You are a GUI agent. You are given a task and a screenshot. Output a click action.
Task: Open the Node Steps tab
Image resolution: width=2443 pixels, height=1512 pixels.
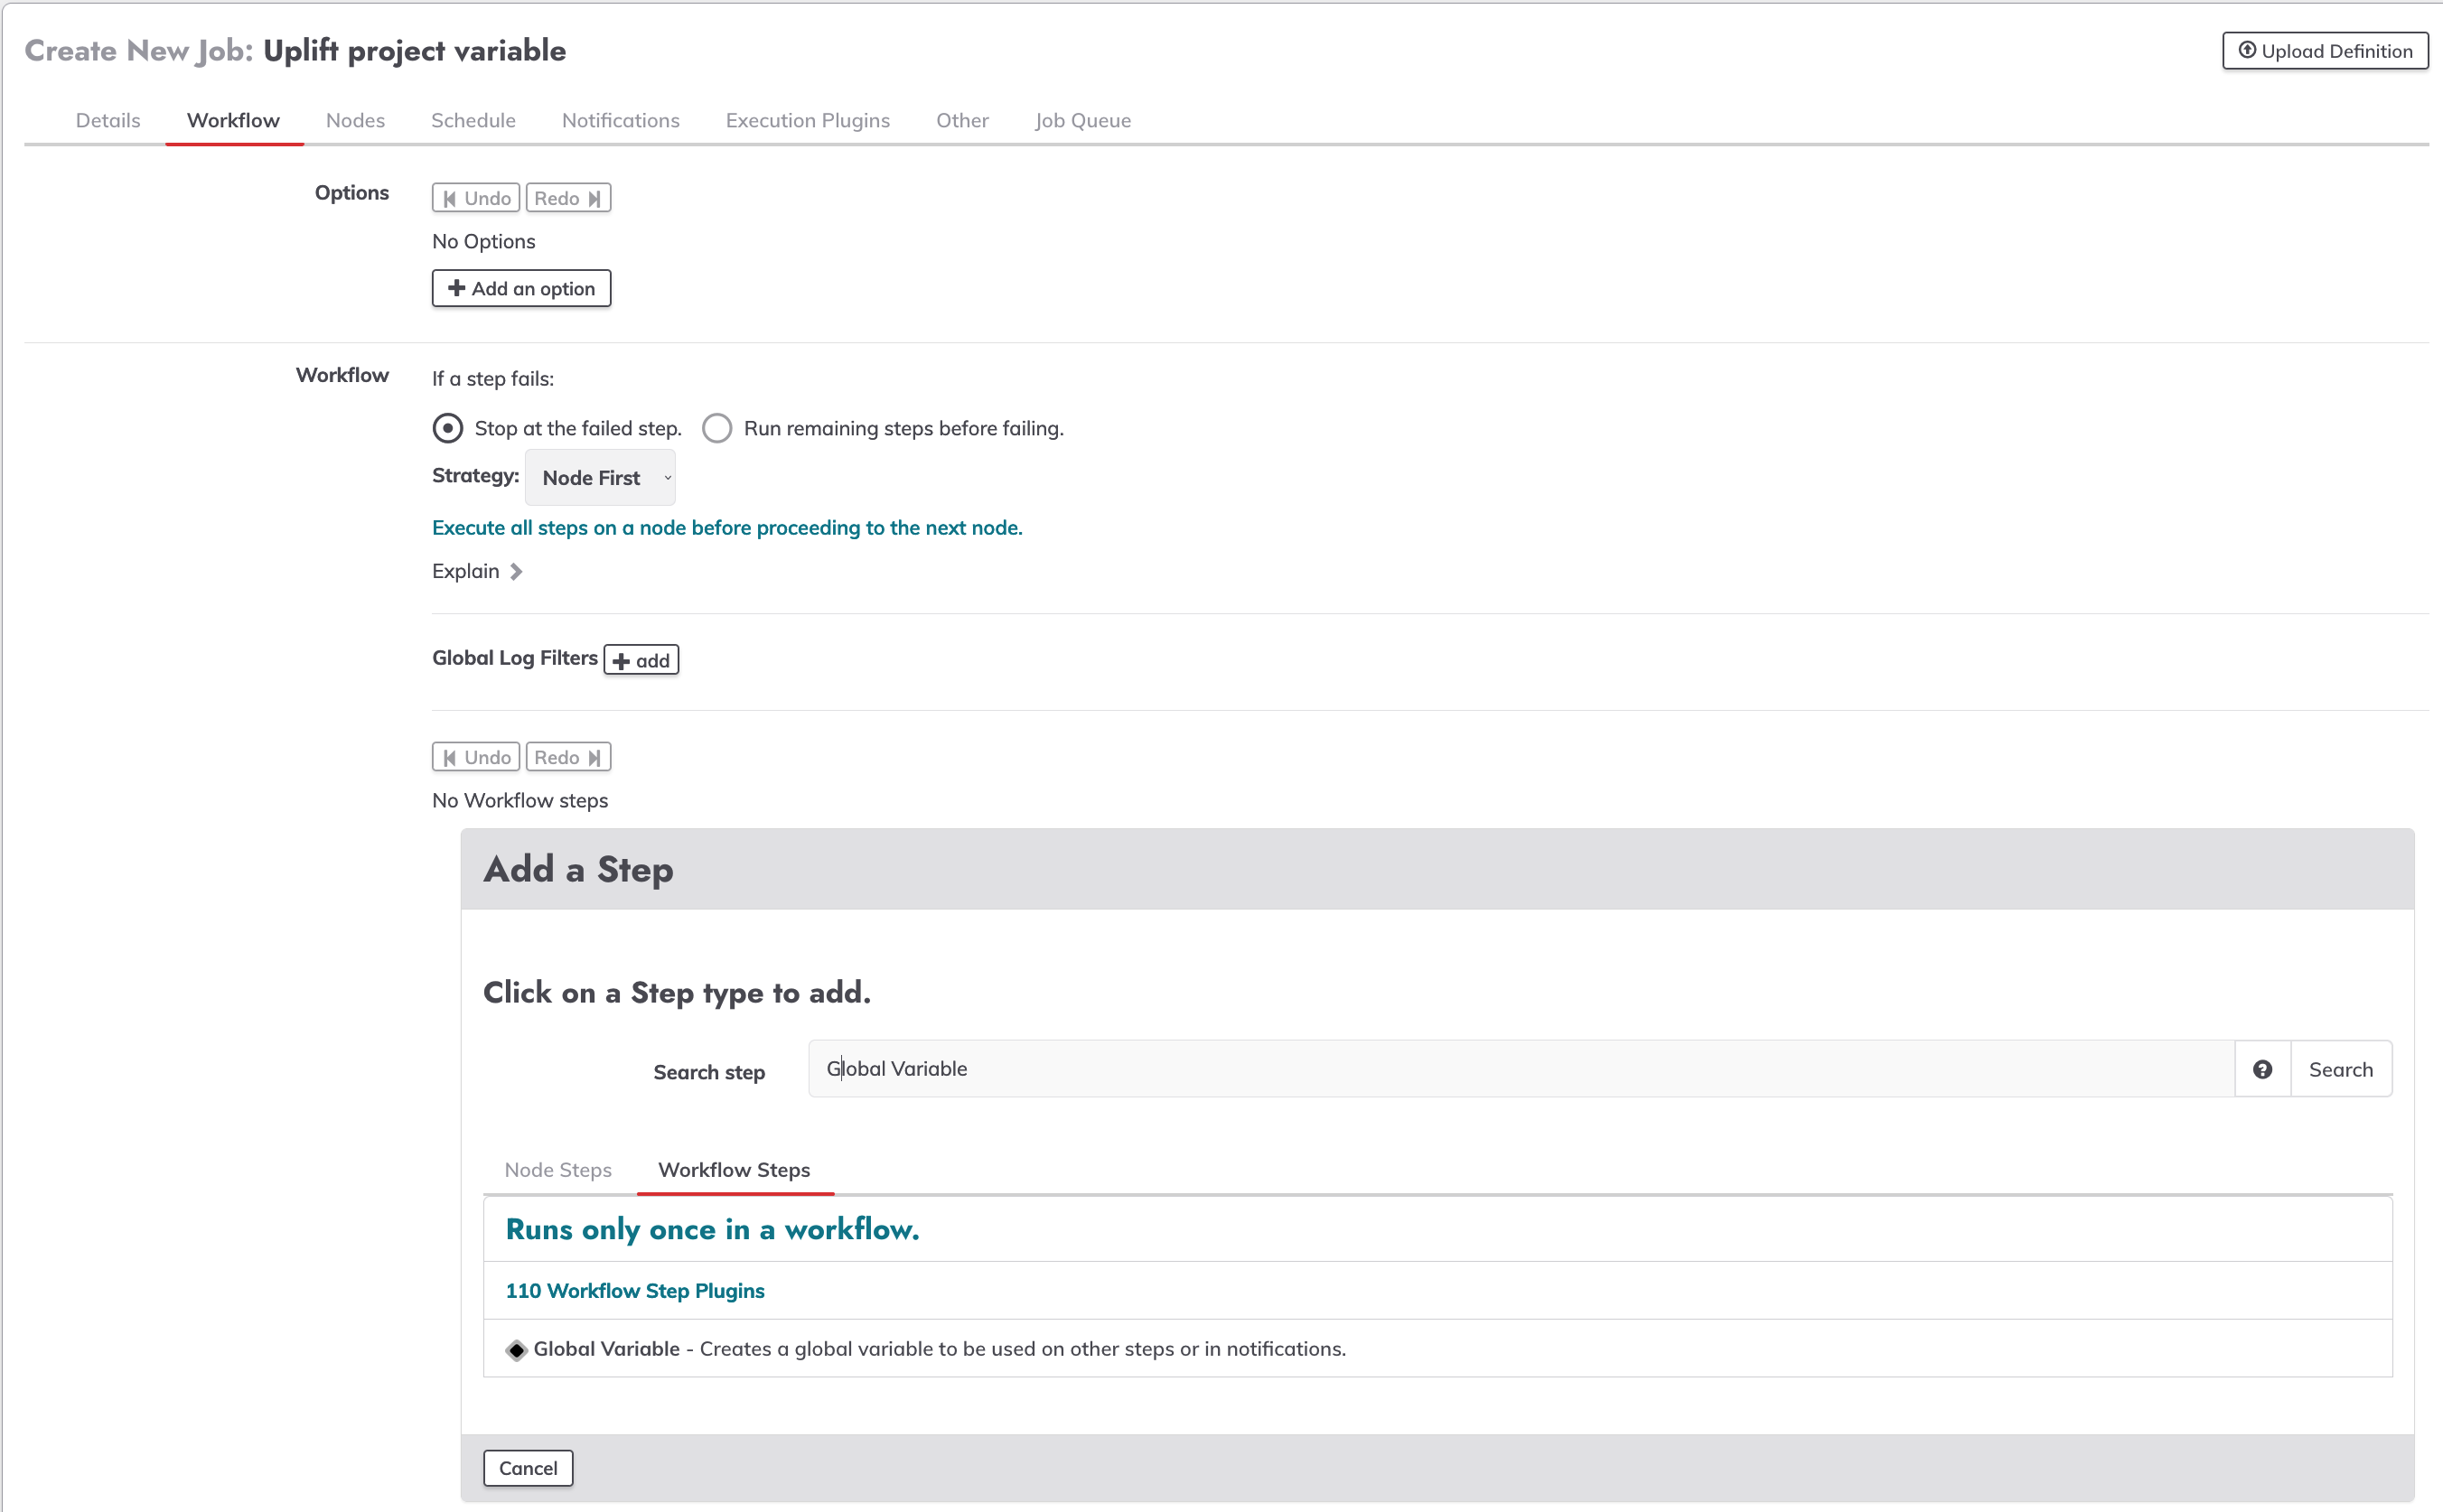pos(558,1169)
